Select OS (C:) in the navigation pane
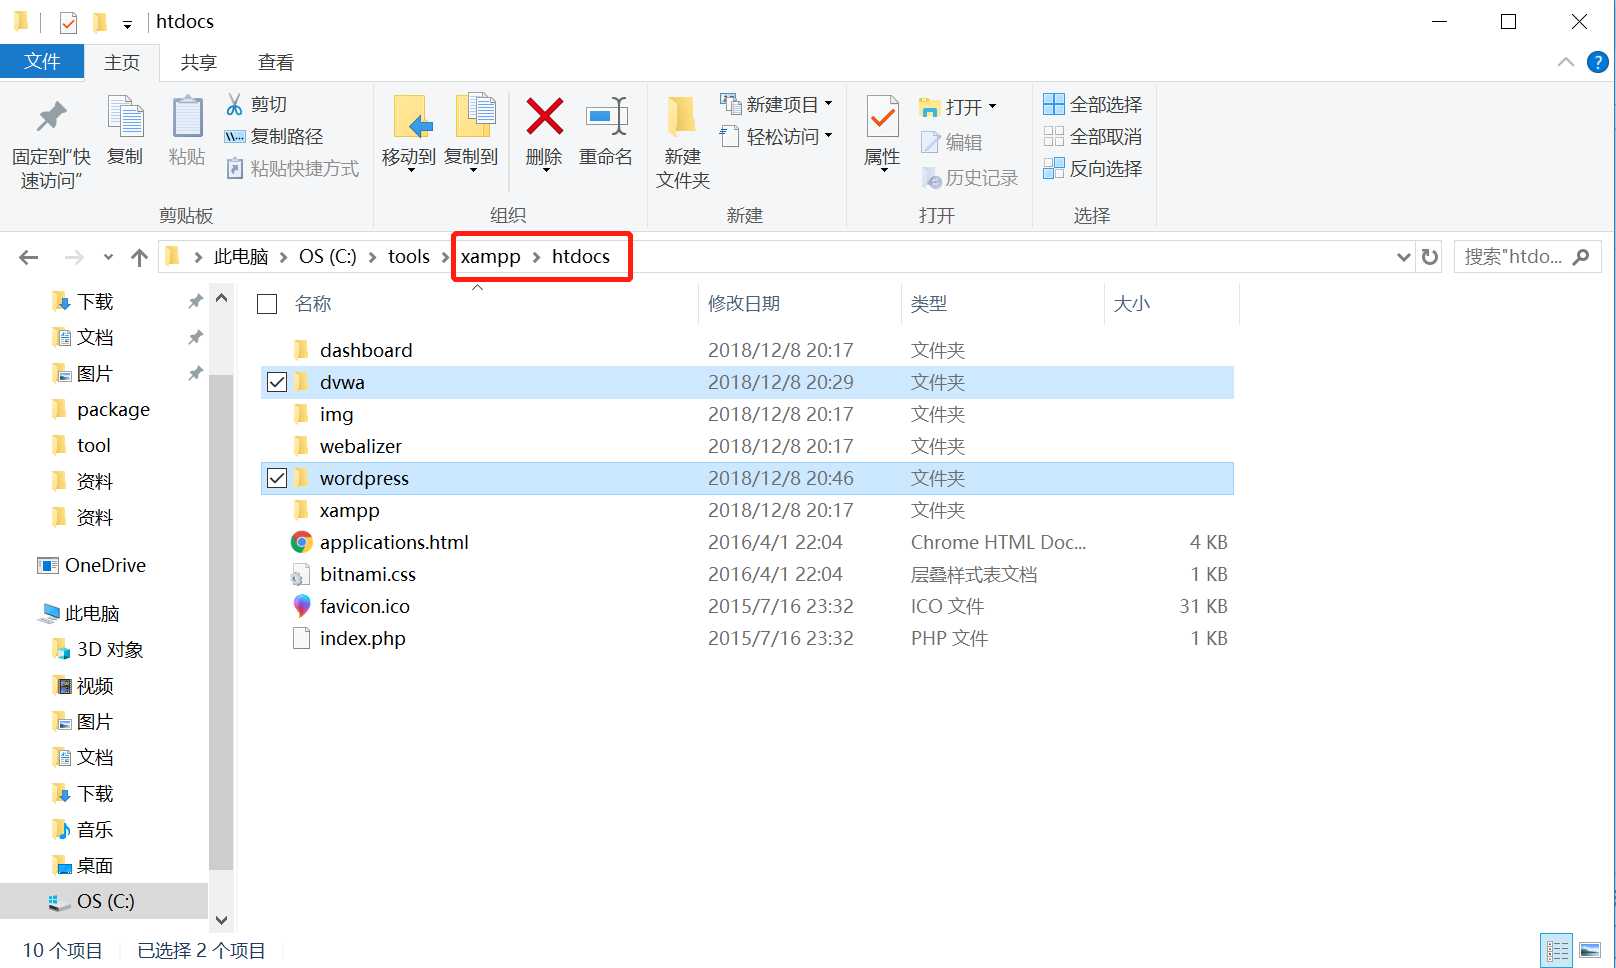The width and height of the screenshot is (1616, 968). (105, 902)
